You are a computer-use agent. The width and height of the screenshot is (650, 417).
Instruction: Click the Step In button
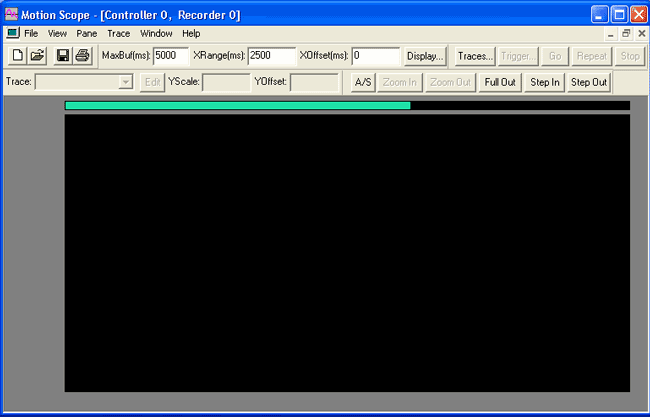coord(545,82)
